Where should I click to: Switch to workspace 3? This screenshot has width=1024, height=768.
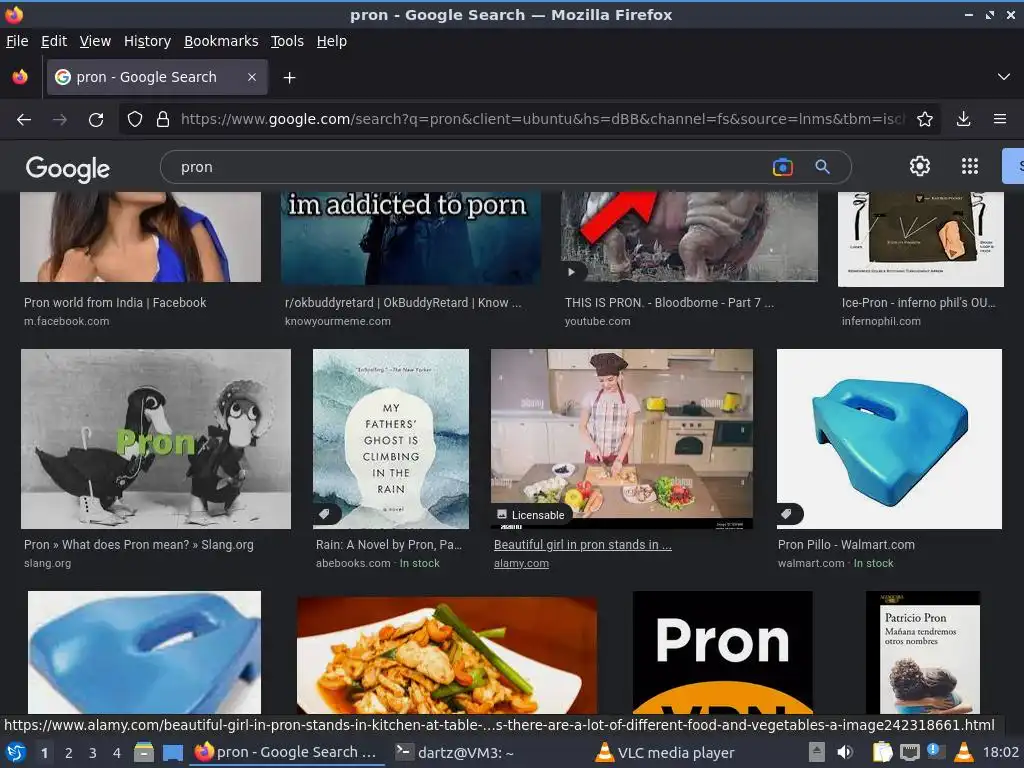pyautogui.click(x=93, y=753)
